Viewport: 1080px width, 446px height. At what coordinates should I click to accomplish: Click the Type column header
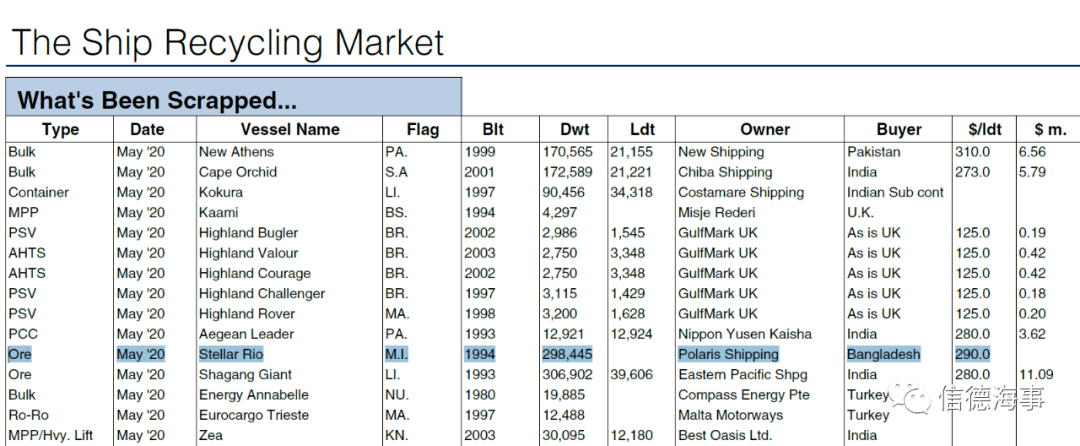61,129
